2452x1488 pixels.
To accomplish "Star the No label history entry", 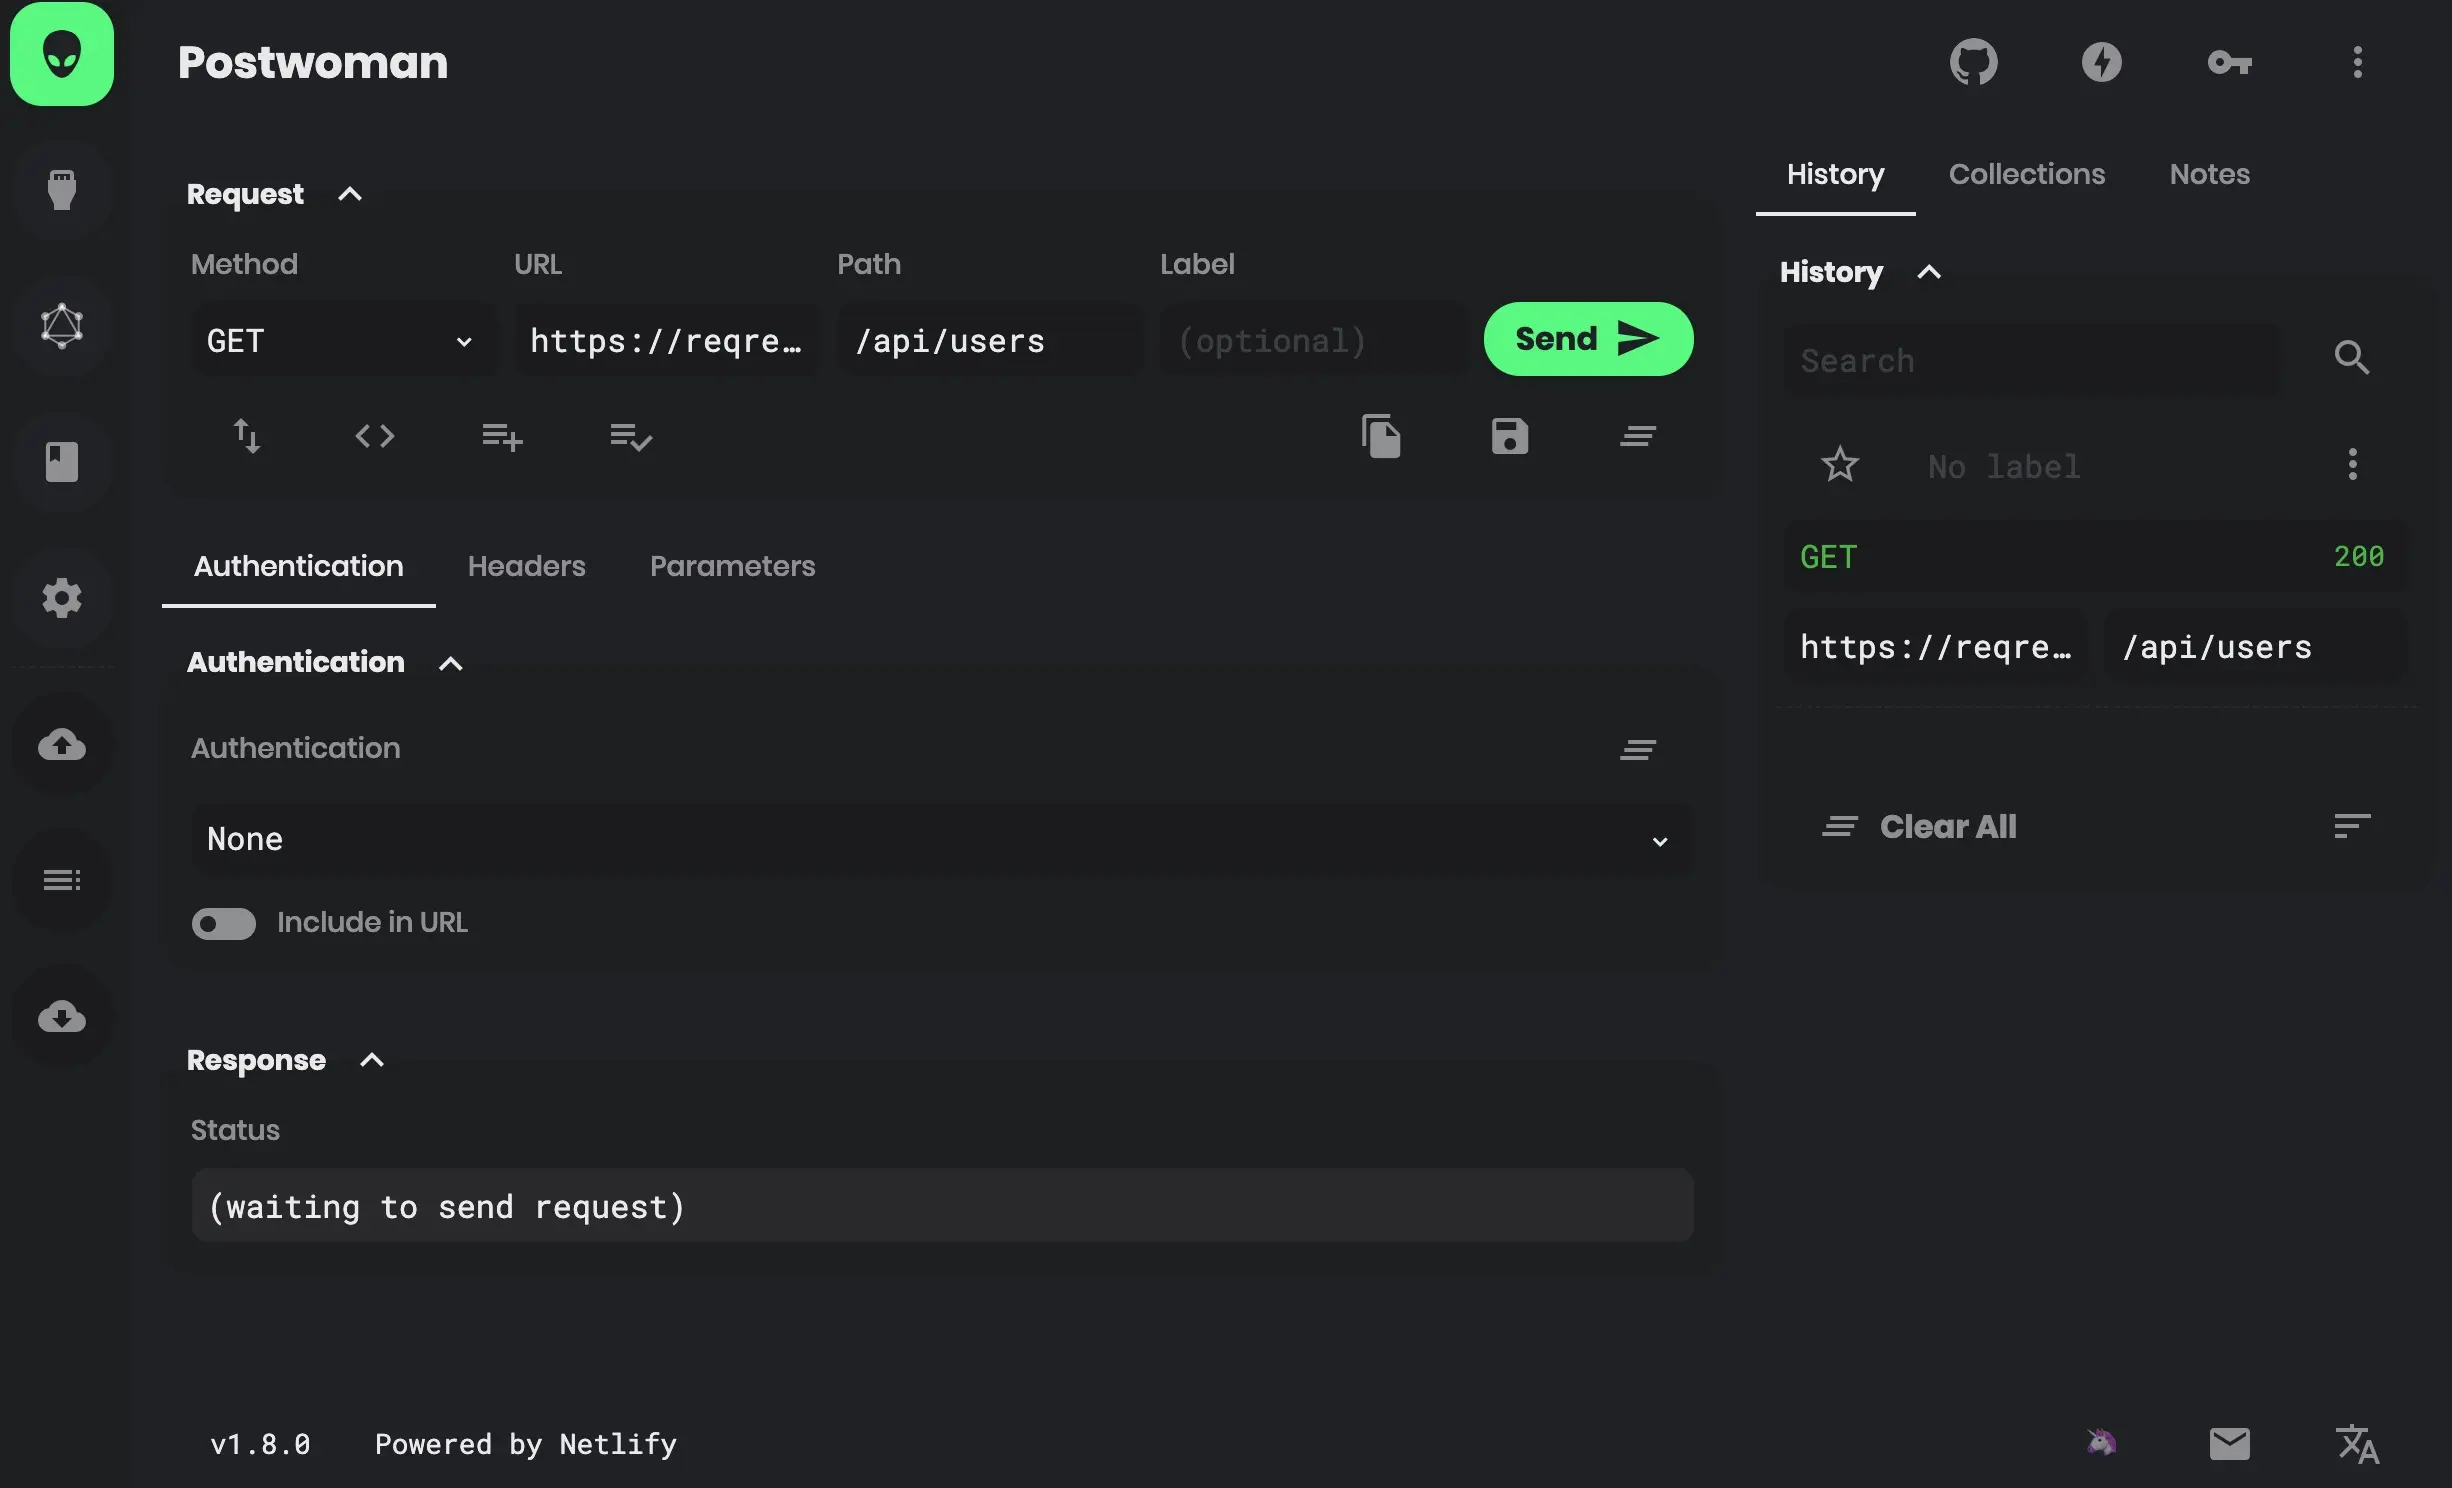I will tap(1840, 465).
